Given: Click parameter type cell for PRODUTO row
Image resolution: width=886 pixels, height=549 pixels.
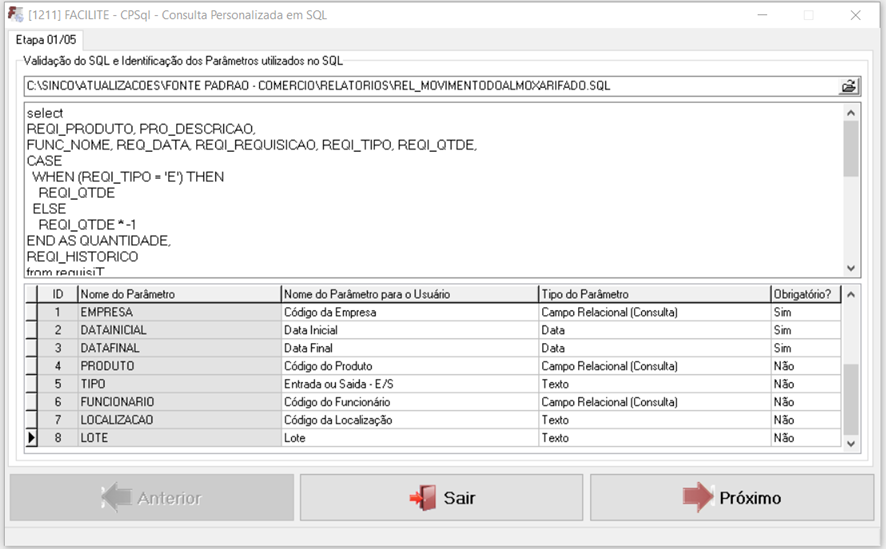Looking at the screenshot, I should [655, 366].
